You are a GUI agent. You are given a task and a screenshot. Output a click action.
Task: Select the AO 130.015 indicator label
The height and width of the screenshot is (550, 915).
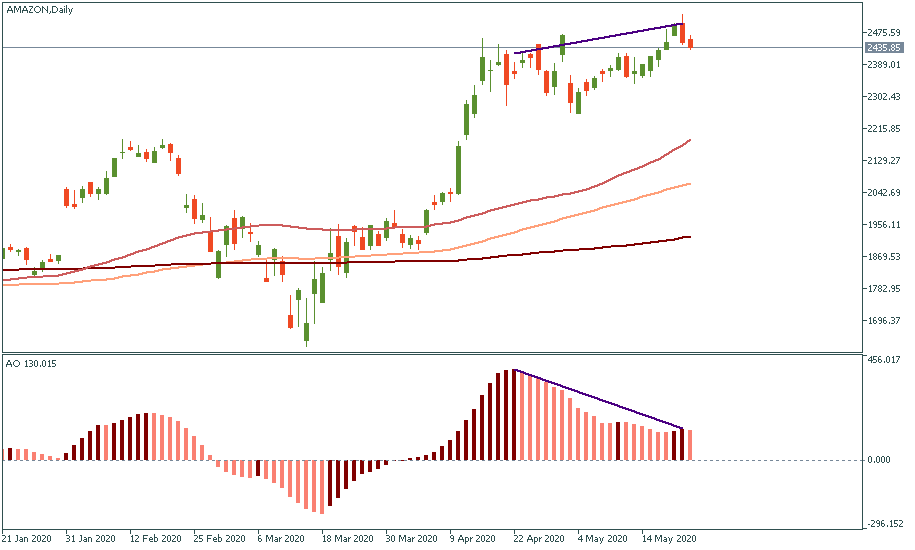click(30, 363)
